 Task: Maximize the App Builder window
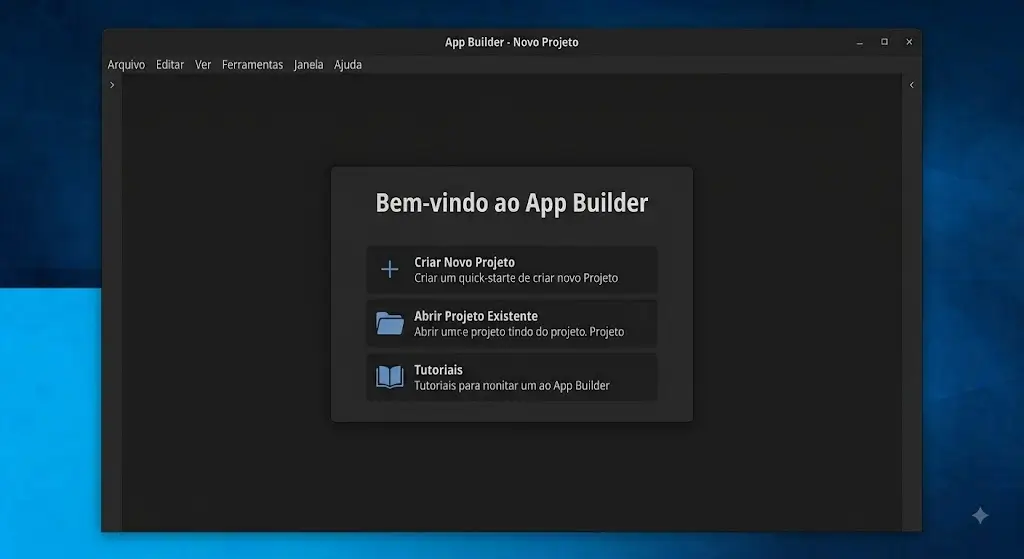click(x=884, y=42)
